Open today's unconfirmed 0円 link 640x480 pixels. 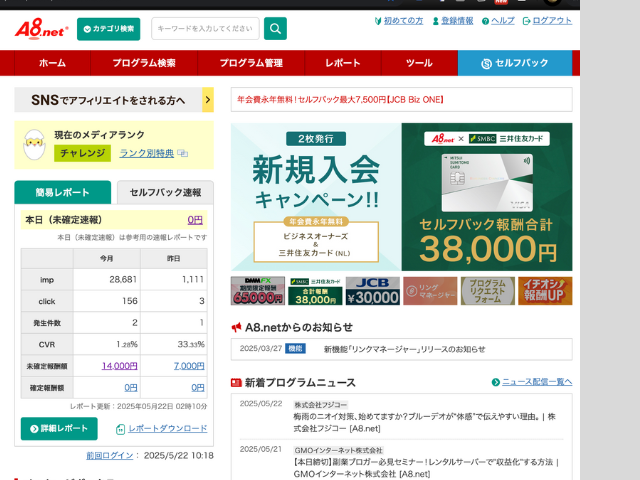[x=195, y=220]
